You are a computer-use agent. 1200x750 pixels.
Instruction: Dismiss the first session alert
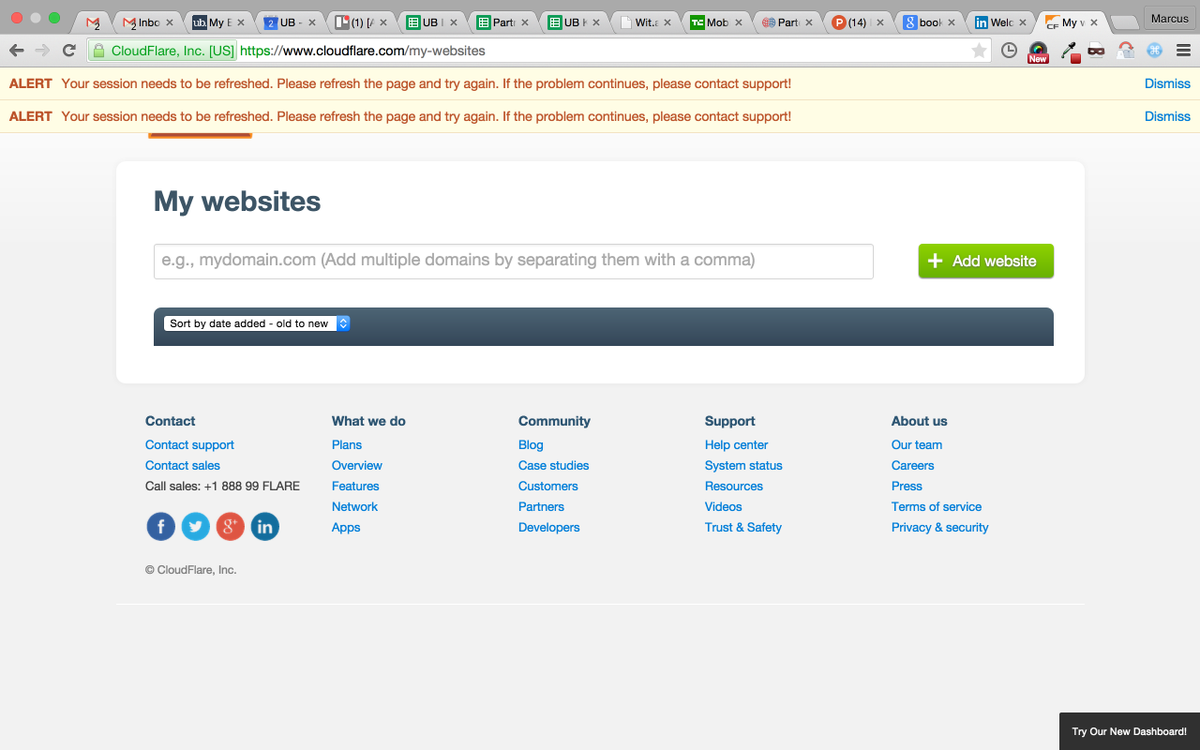pos(1167,83)
